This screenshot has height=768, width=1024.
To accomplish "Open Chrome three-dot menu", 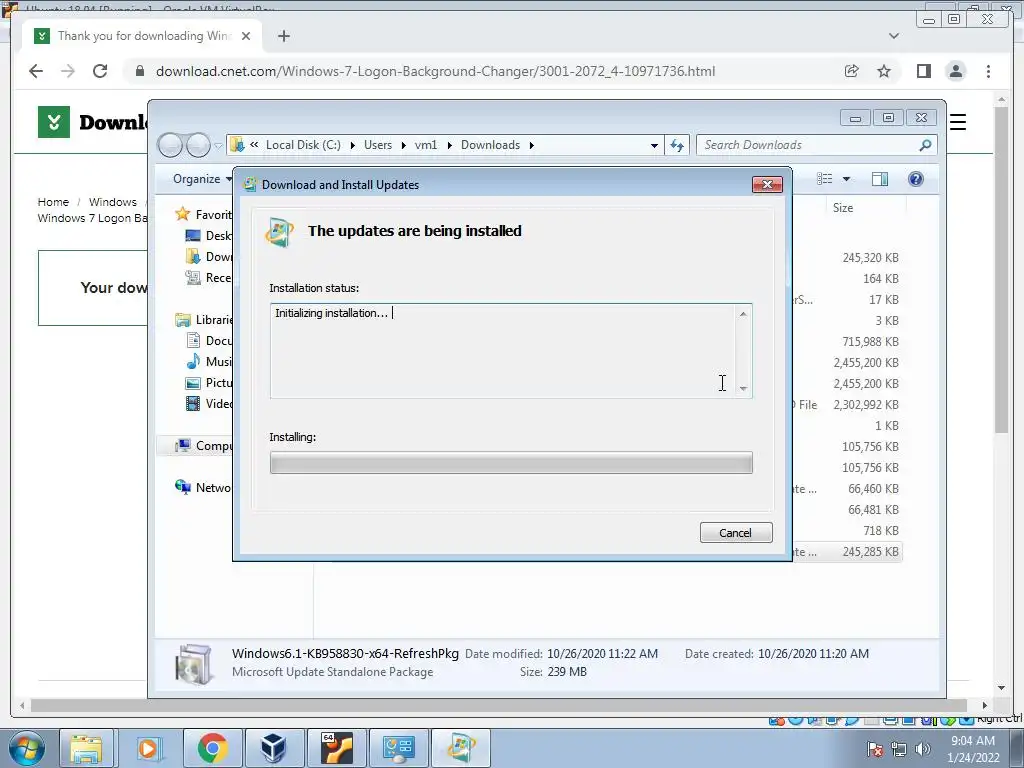I will [988, 71].
